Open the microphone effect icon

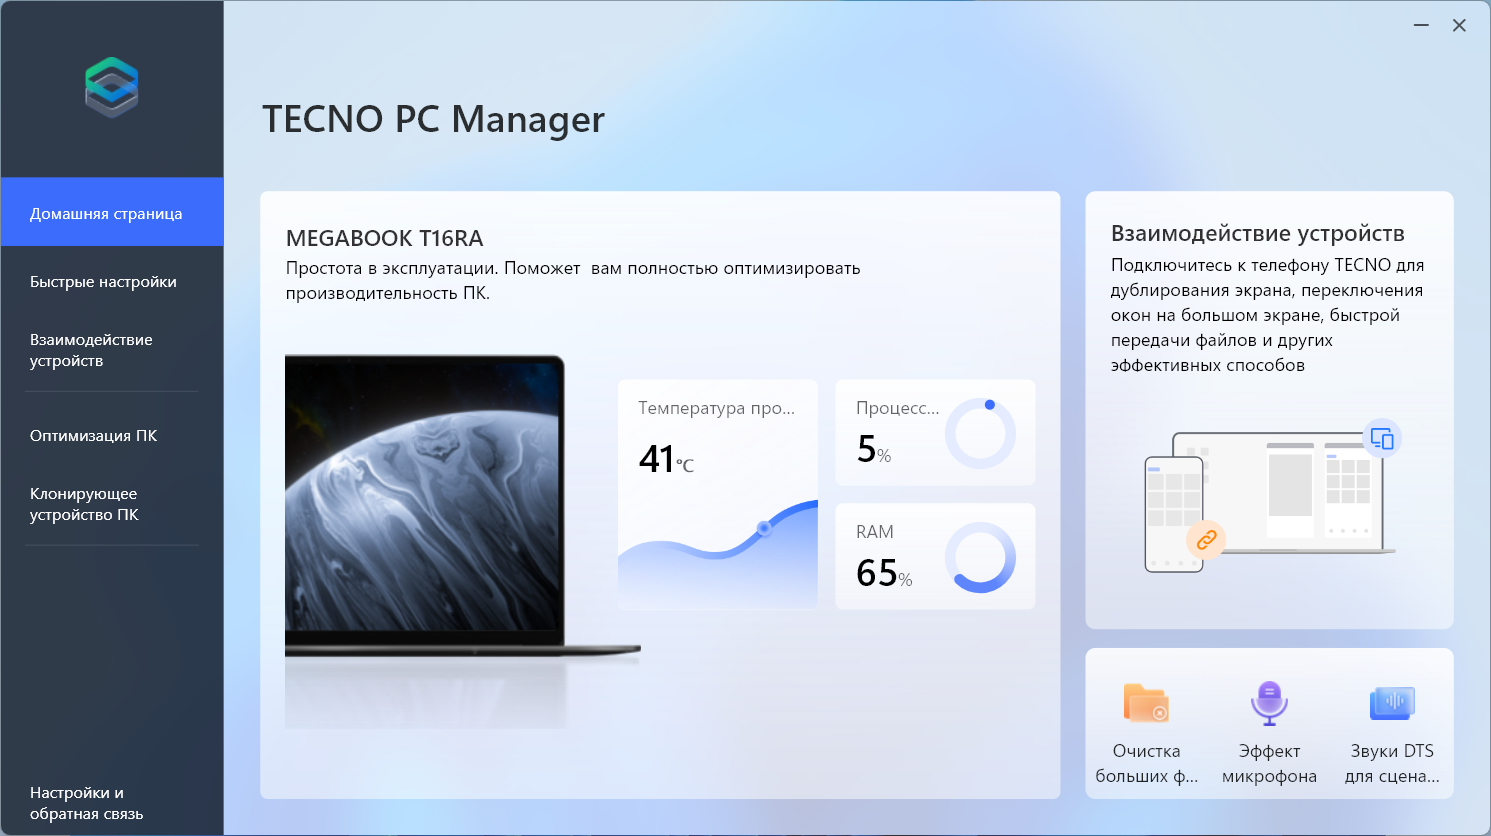pyautogui.click(x=1269, y=703)
